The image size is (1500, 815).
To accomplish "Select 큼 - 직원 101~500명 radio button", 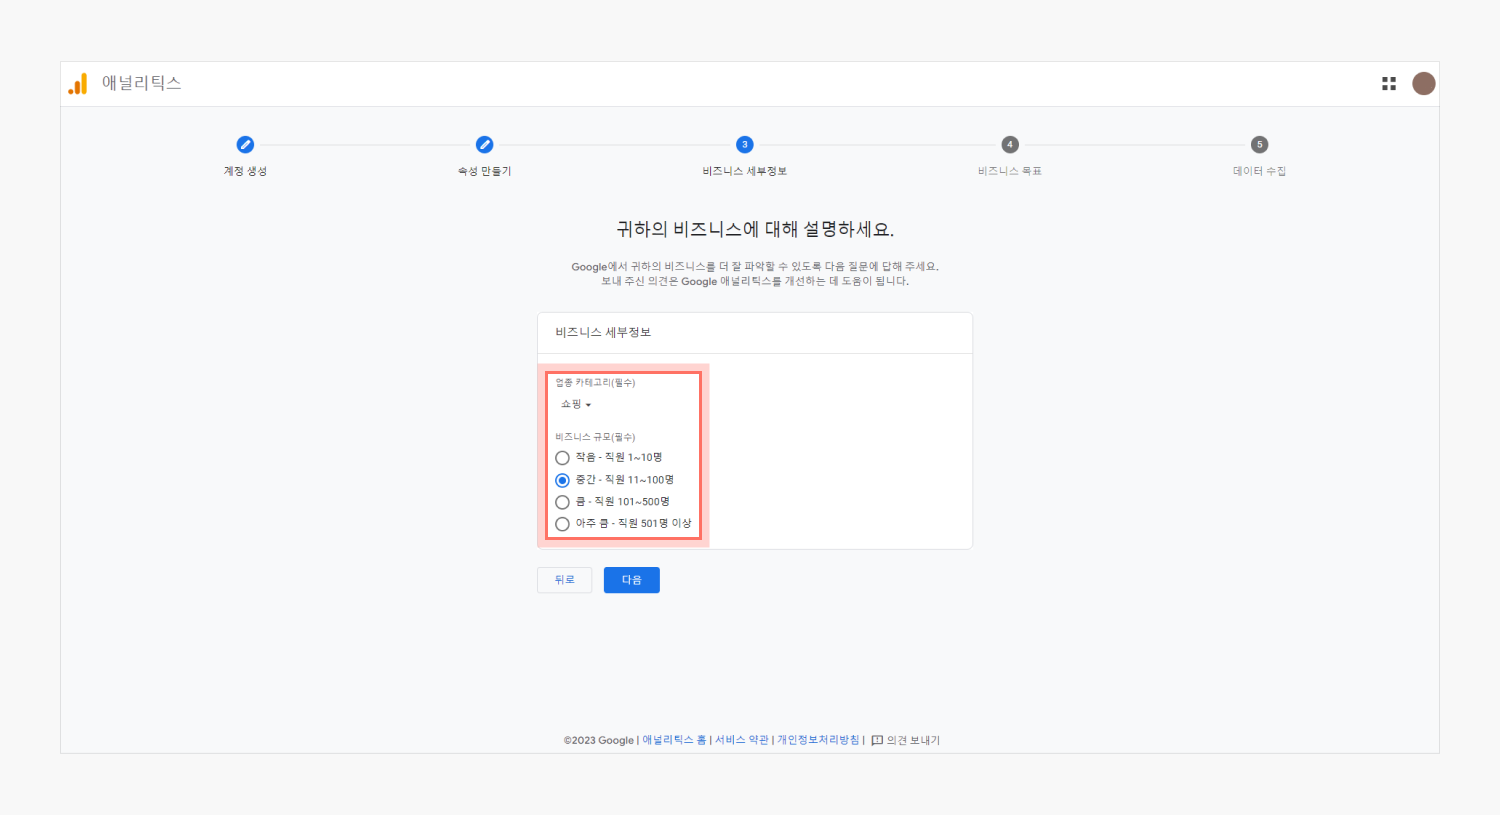I will click(x=562, y=502).
